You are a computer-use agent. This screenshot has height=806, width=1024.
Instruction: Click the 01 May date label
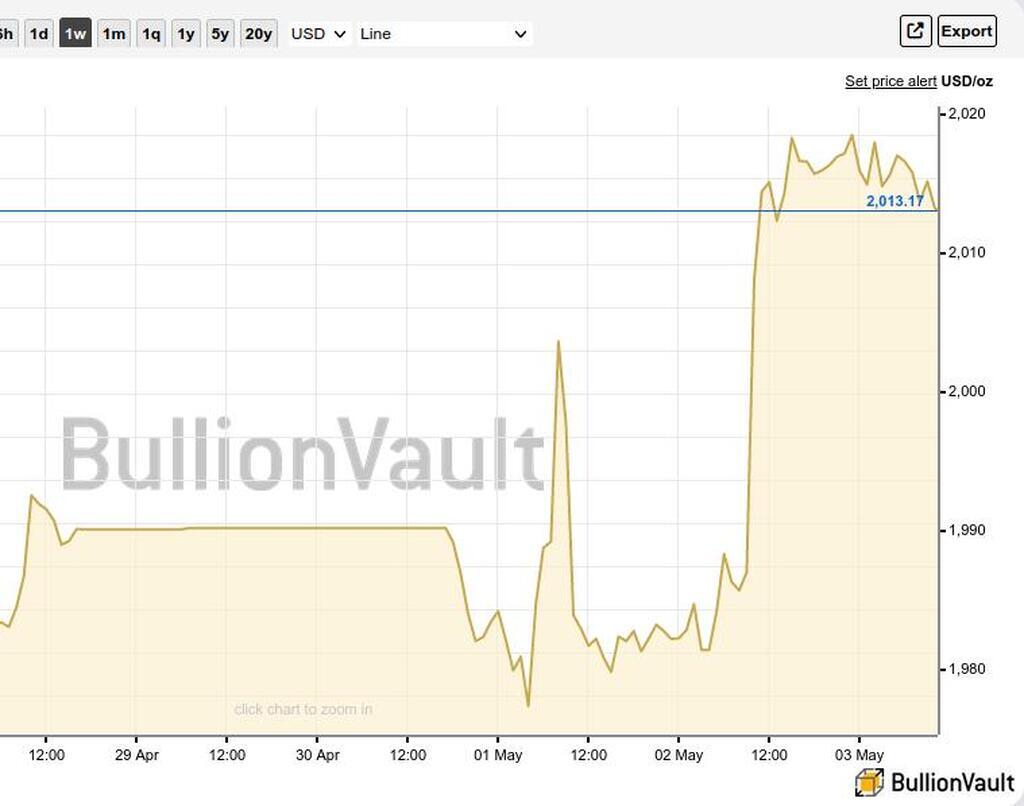click(x=498, y=755)
